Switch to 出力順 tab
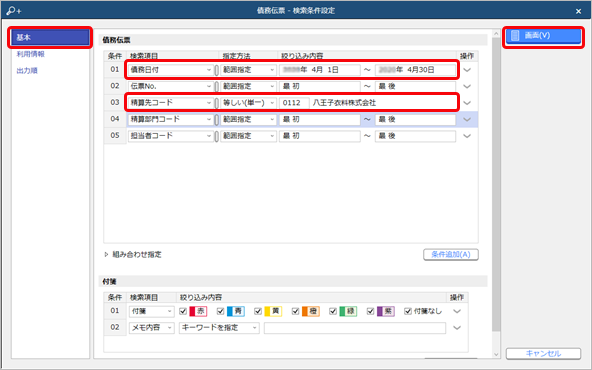Screen dimensions: 592x370 click(27, 71)
